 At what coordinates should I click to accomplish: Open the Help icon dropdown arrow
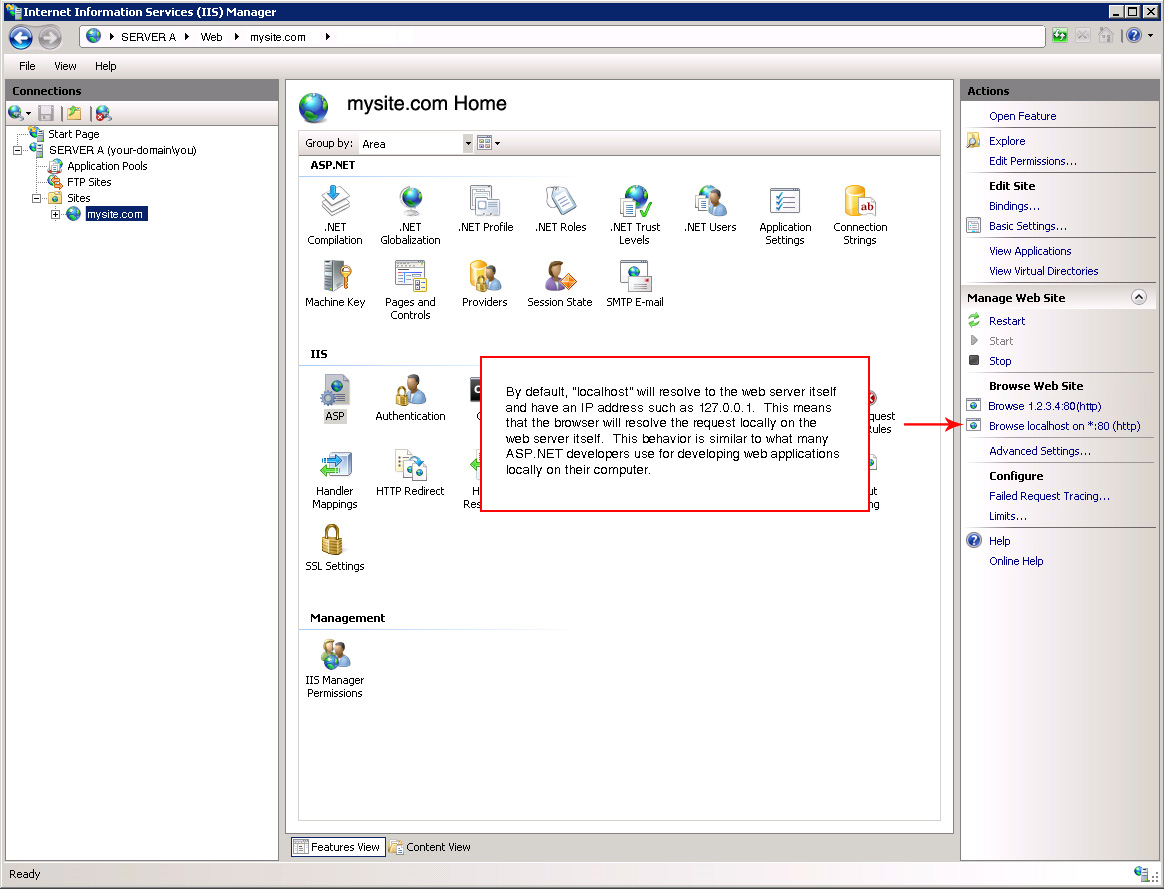(x=1151, y=36)
